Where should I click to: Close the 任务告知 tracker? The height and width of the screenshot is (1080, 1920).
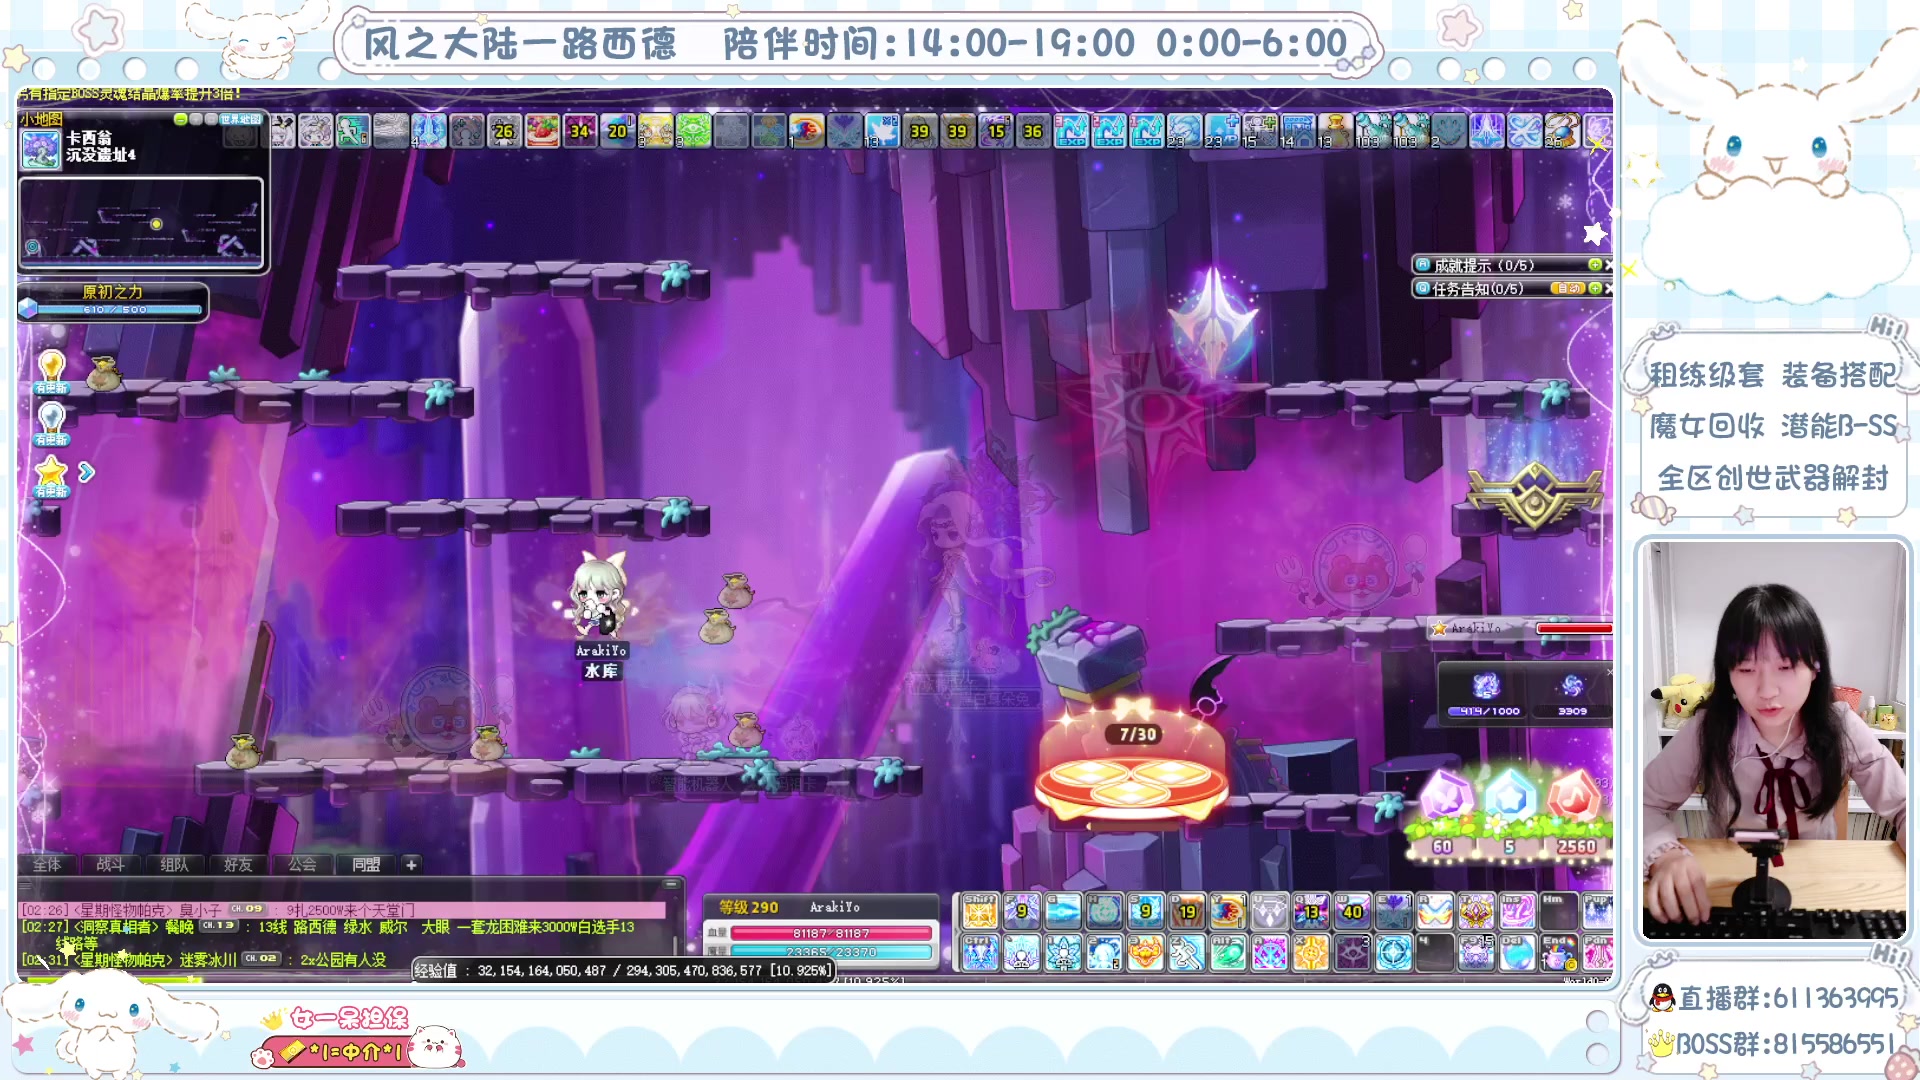pos(1608,288)
